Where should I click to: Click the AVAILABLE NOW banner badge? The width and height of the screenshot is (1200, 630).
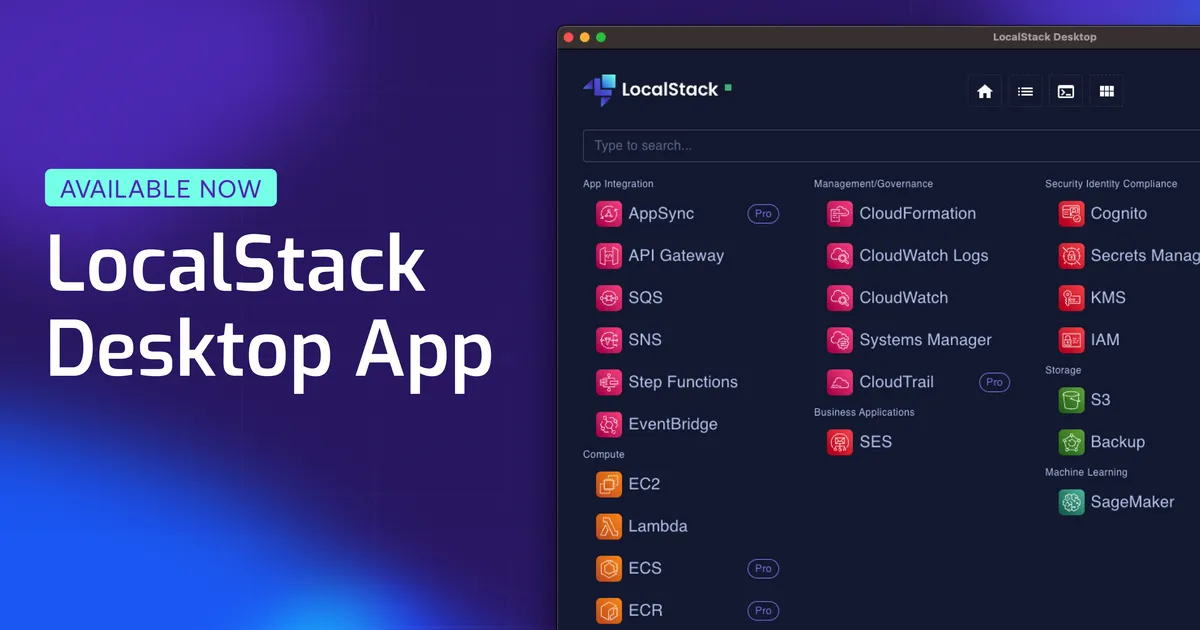161,188
